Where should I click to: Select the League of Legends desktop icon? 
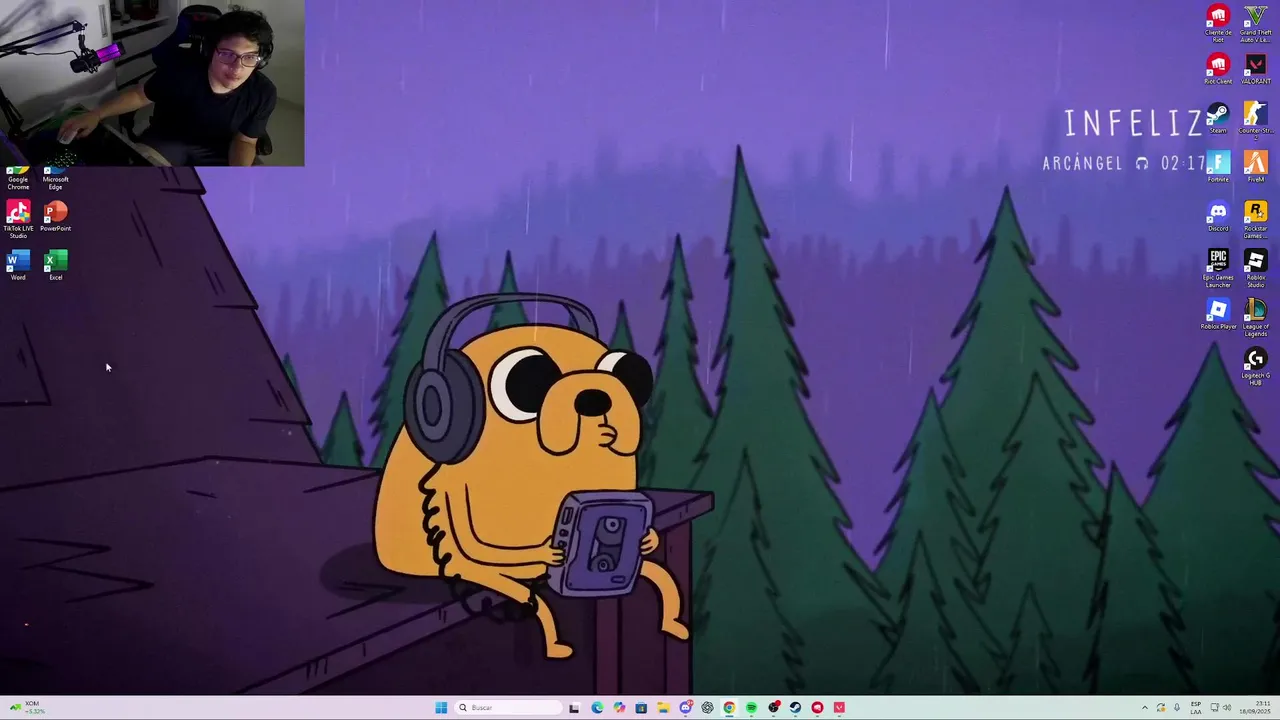pyautogui.click(x=1255, y=317)
